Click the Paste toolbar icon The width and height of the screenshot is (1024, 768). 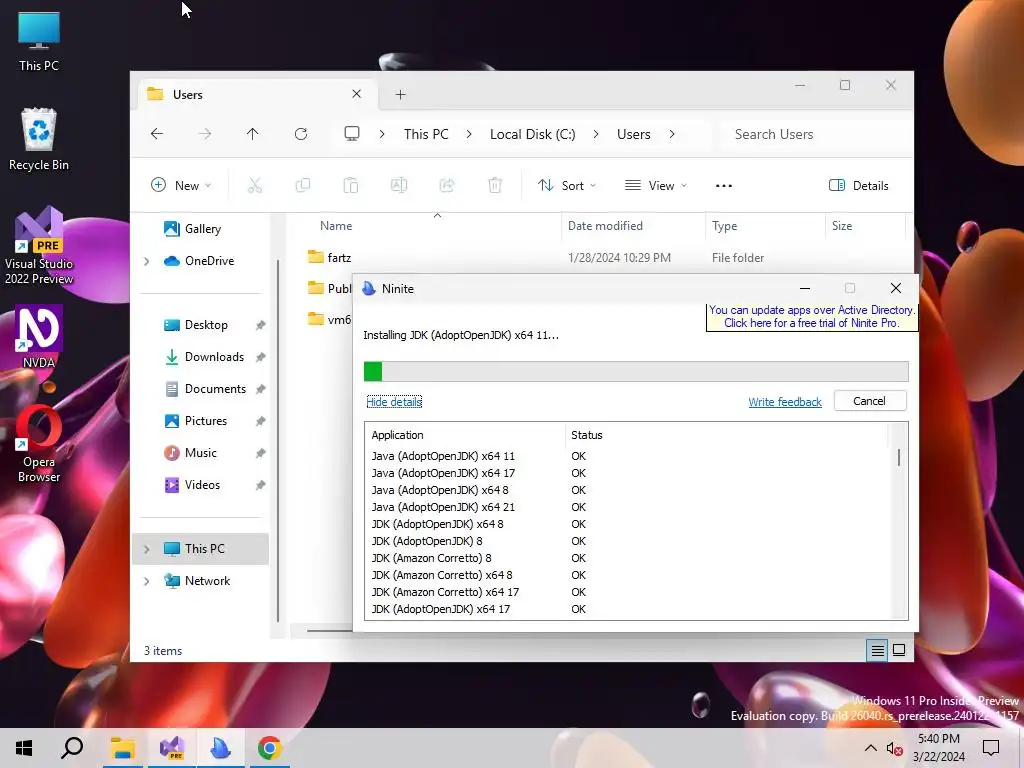click(x=351, y=185)
